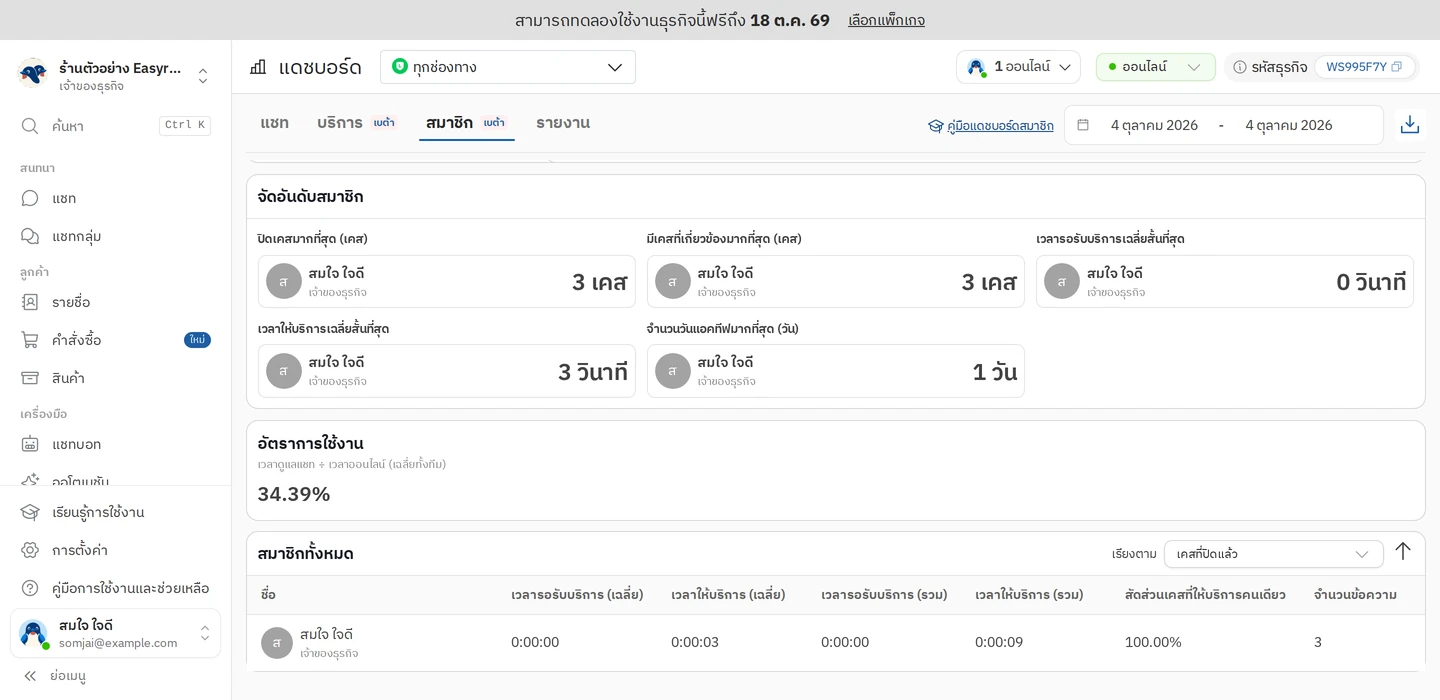Click the ชื่อ column header

(x=268, y=595)
